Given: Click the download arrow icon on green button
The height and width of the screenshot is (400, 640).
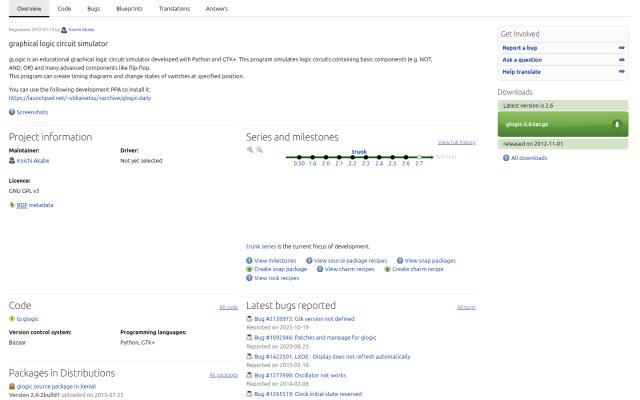Looking at the screenshot, I should 617,124.
